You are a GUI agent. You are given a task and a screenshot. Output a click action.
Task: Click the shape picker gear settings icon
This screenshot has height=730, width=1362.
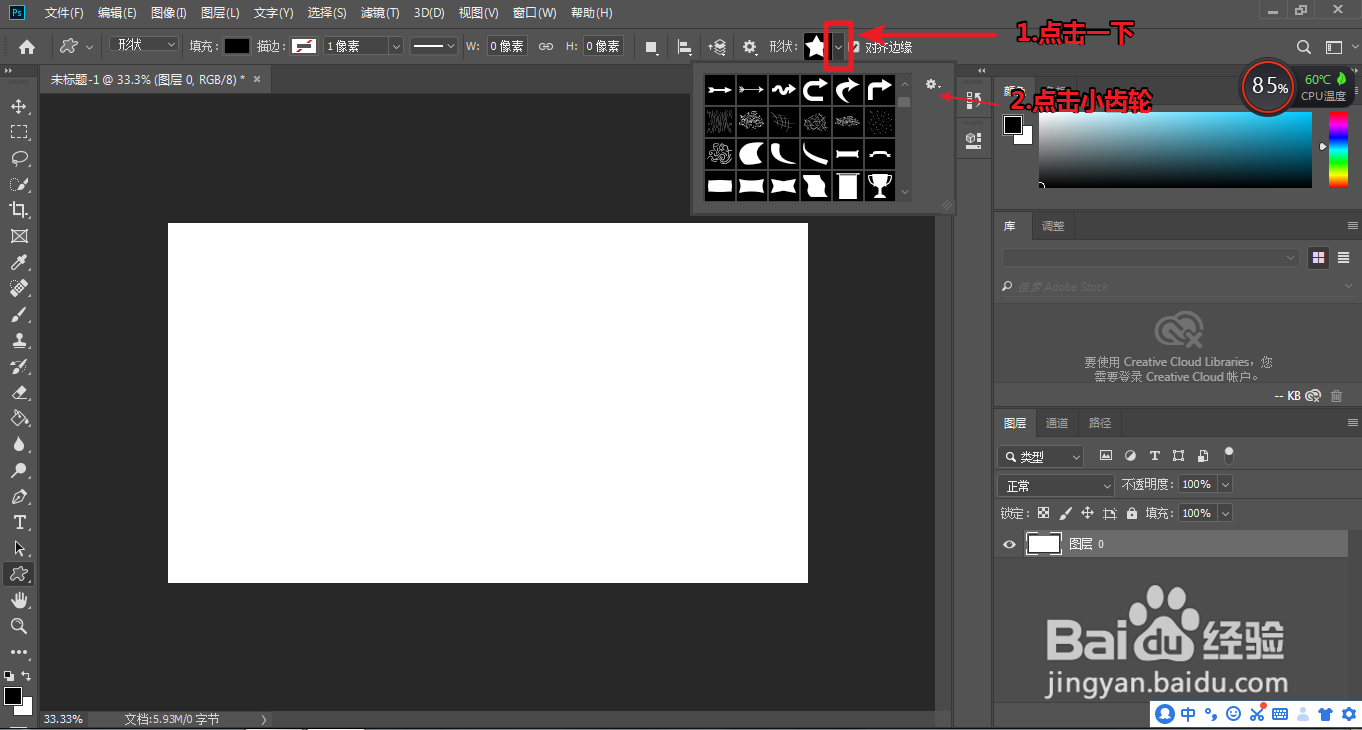[x=932, y=85]
